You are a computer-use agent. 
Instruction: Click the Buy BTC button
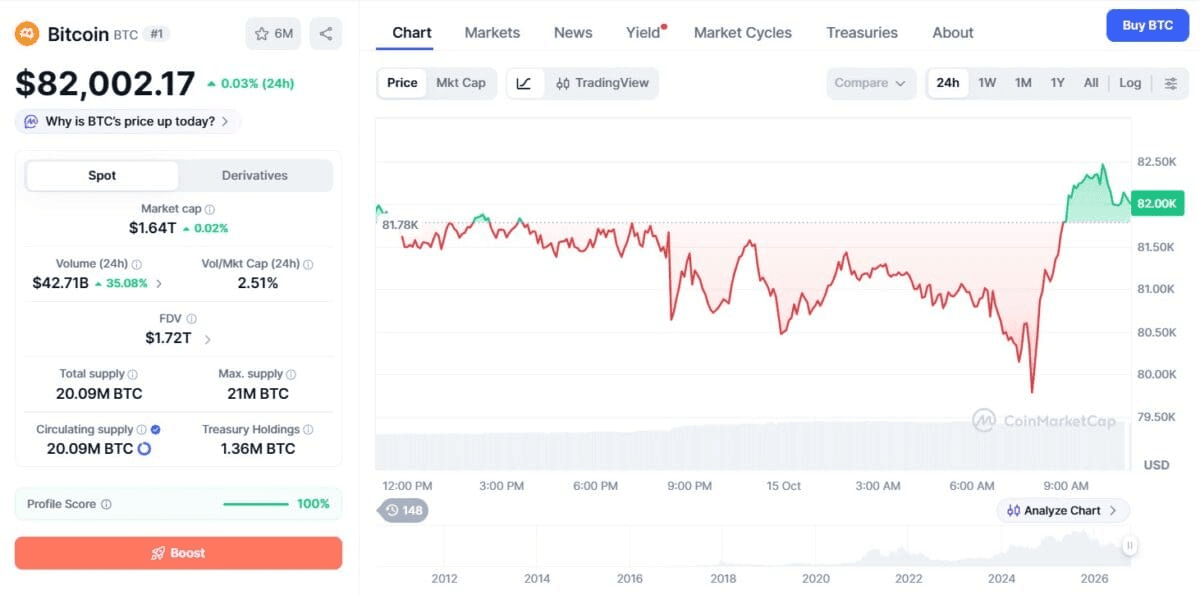[1147, 25]
